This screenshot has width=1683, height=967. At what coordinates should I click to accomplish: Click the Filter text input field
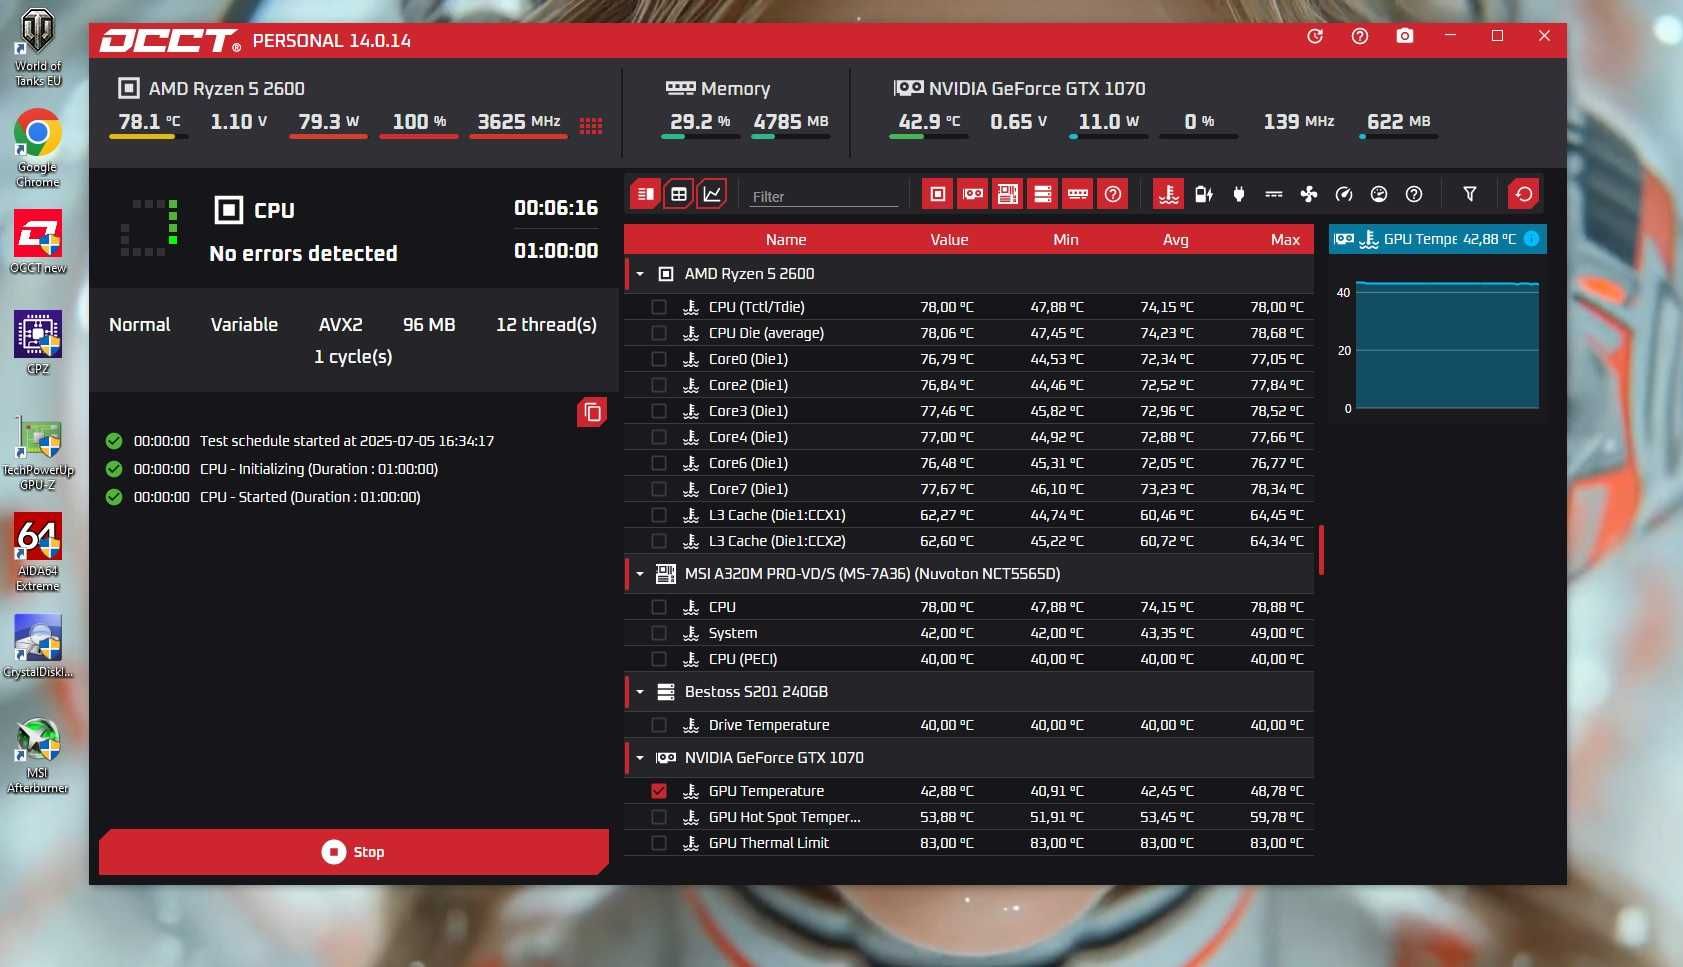pyautogui.click(x=824, y=196)
